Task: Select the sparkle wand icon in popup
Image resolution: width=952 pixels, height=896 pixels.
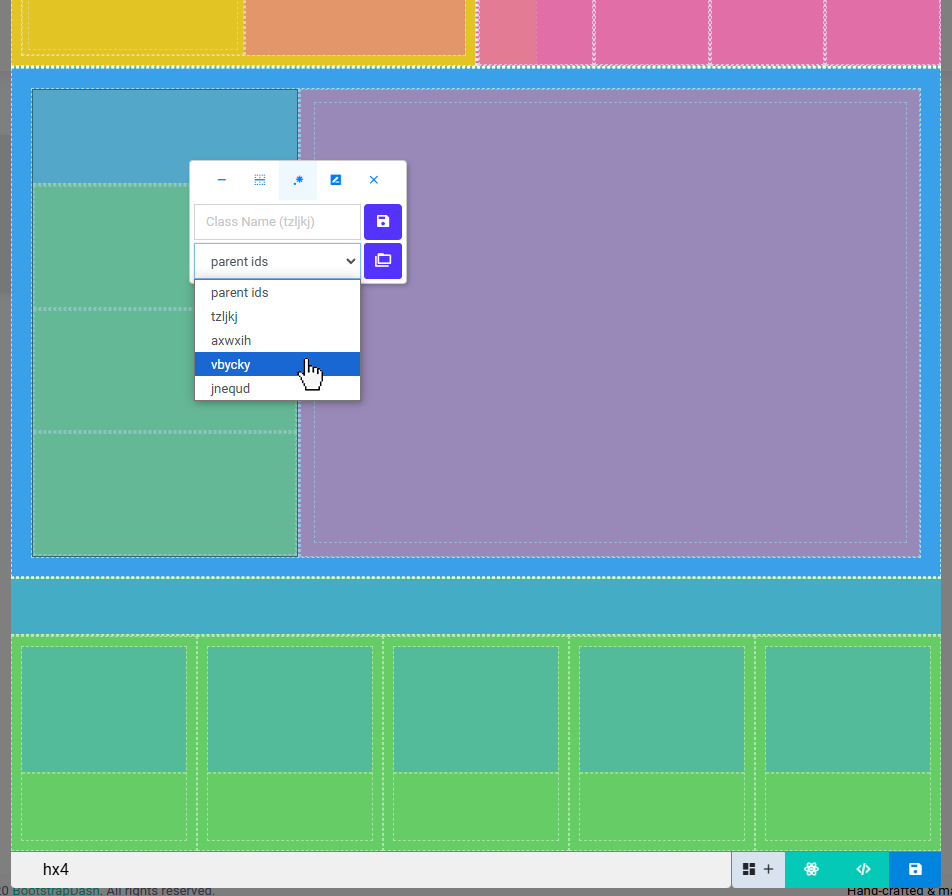Action: pos(298,180)
